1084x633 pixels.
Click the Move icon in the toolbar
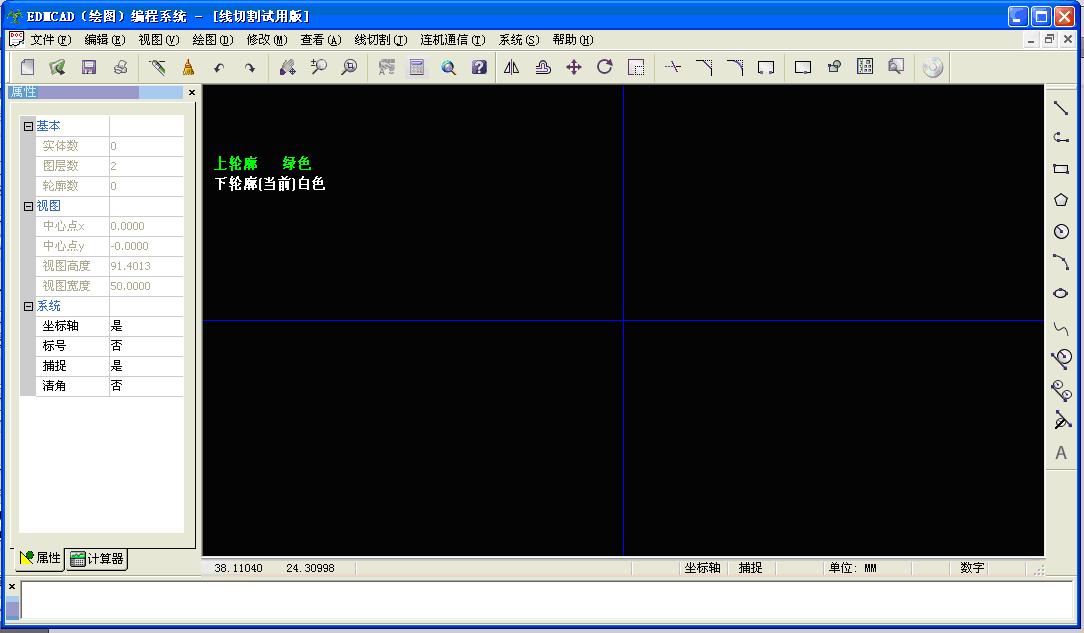click(x=573, y=66)
